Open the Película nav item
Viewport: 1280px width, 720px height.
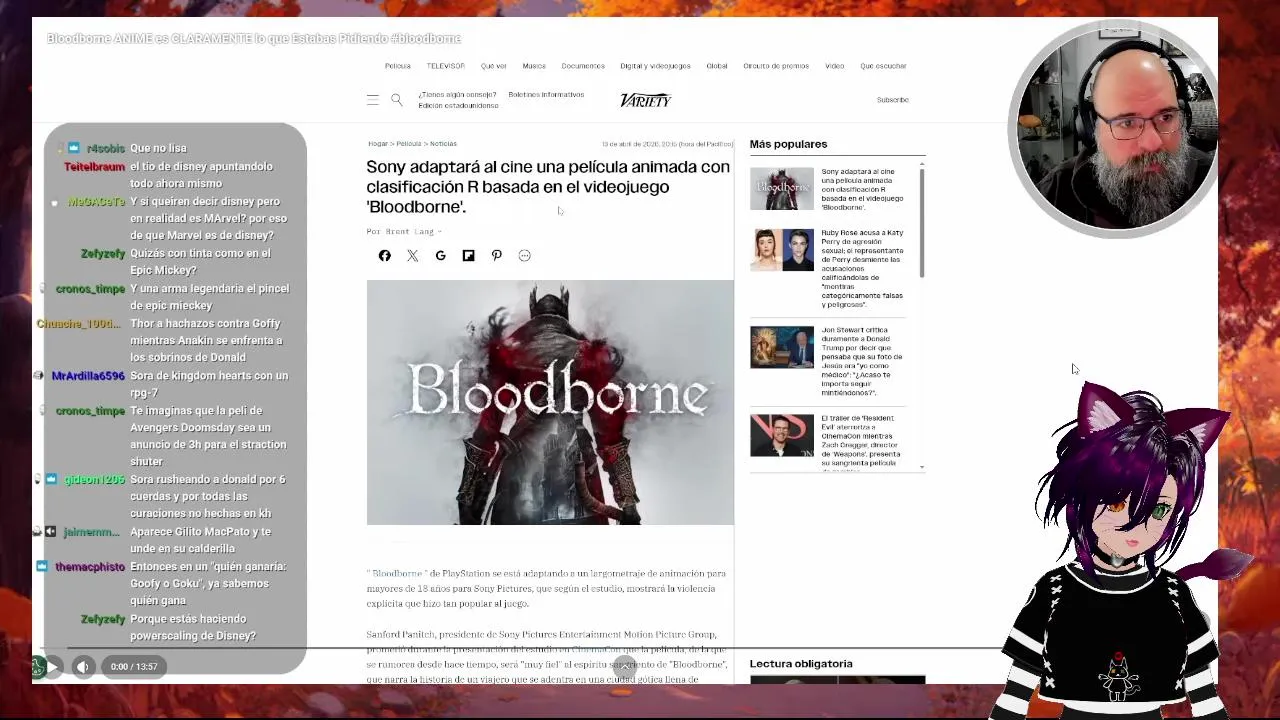pyautogui.click(x=398, y=66)
